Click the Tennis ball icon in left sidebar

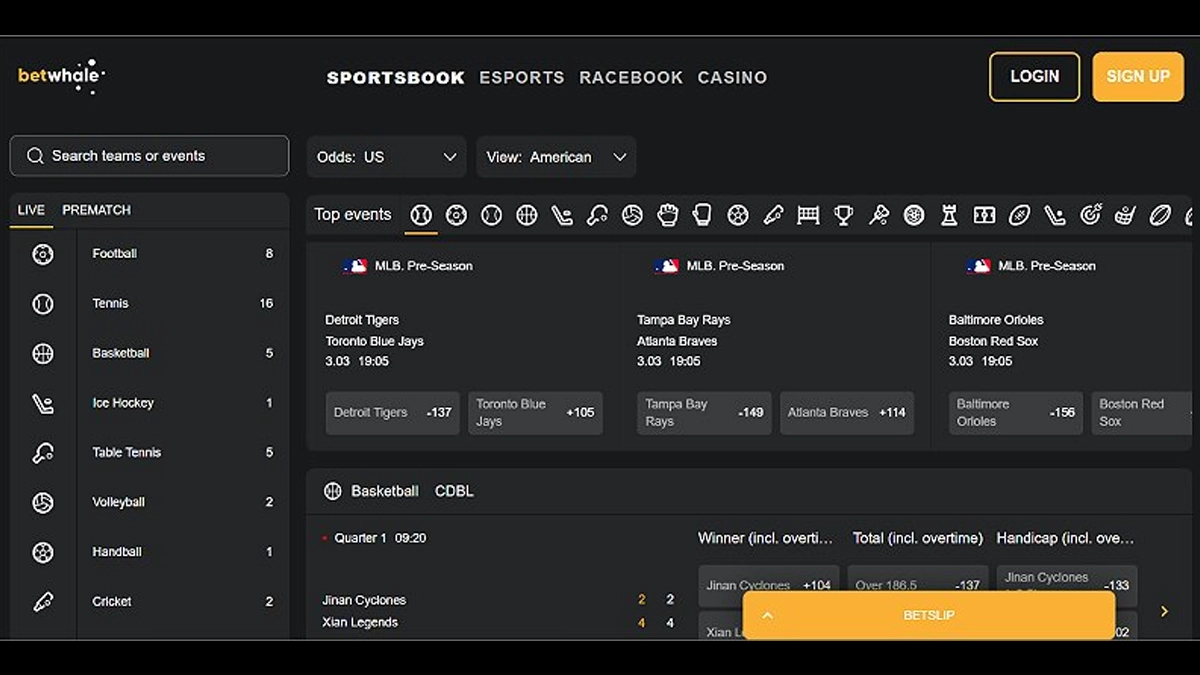pyautogui.click(x=43, y=304)
